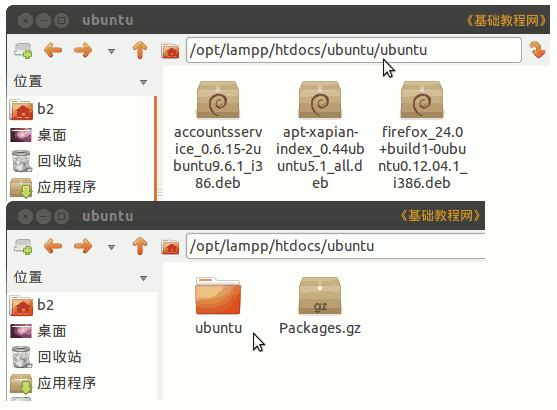Click the /opt/lampp/htdocs/ubuntu path field
This screenshot has height=410, width=557.
pyautogui.click(x=336, y=246)
